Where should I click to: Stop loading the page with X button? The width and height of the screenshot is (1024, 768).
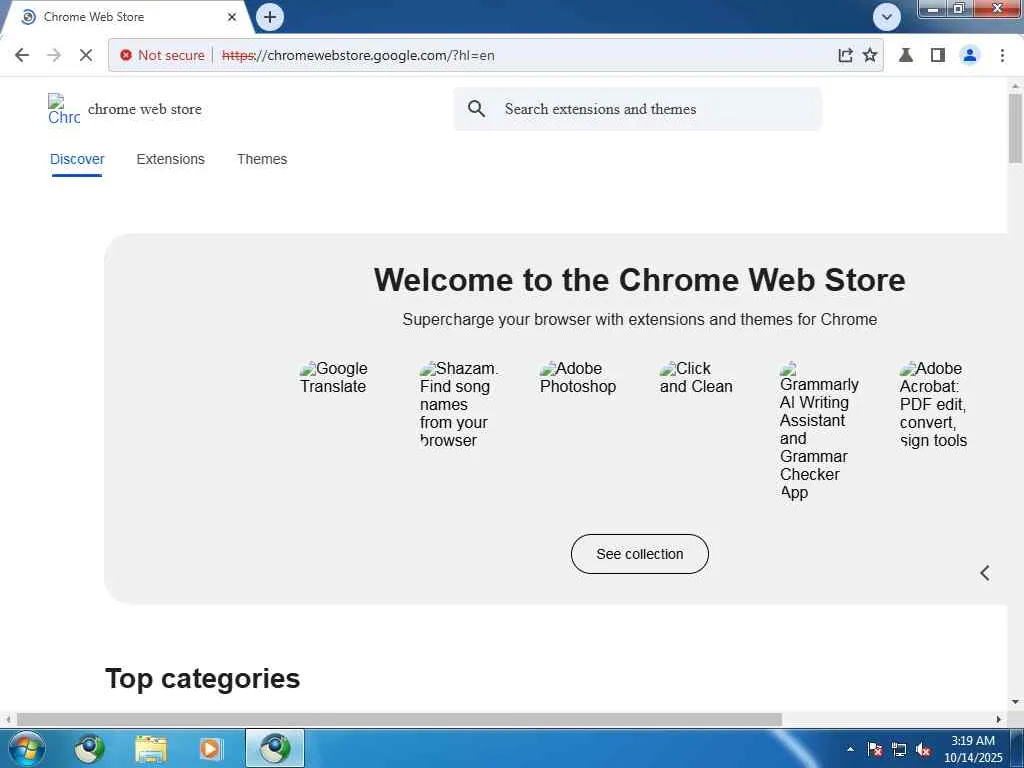tap(86, 55)
